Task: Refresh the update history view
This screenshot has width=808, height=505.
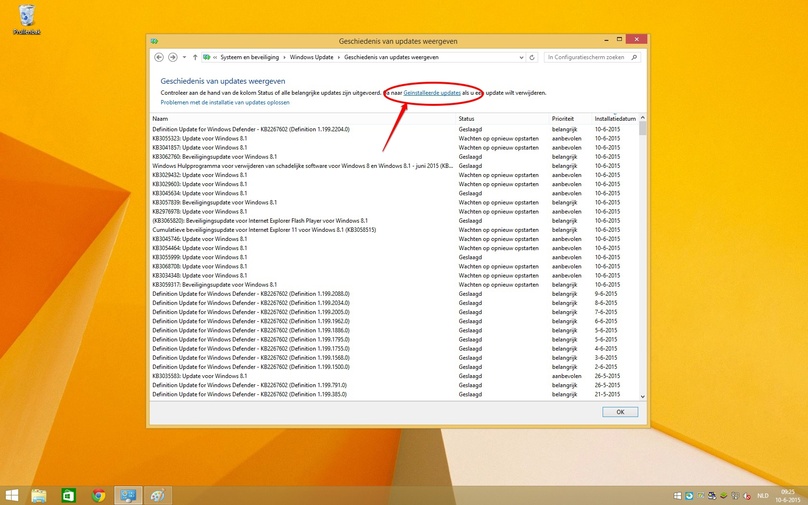Action: (532, 57)
